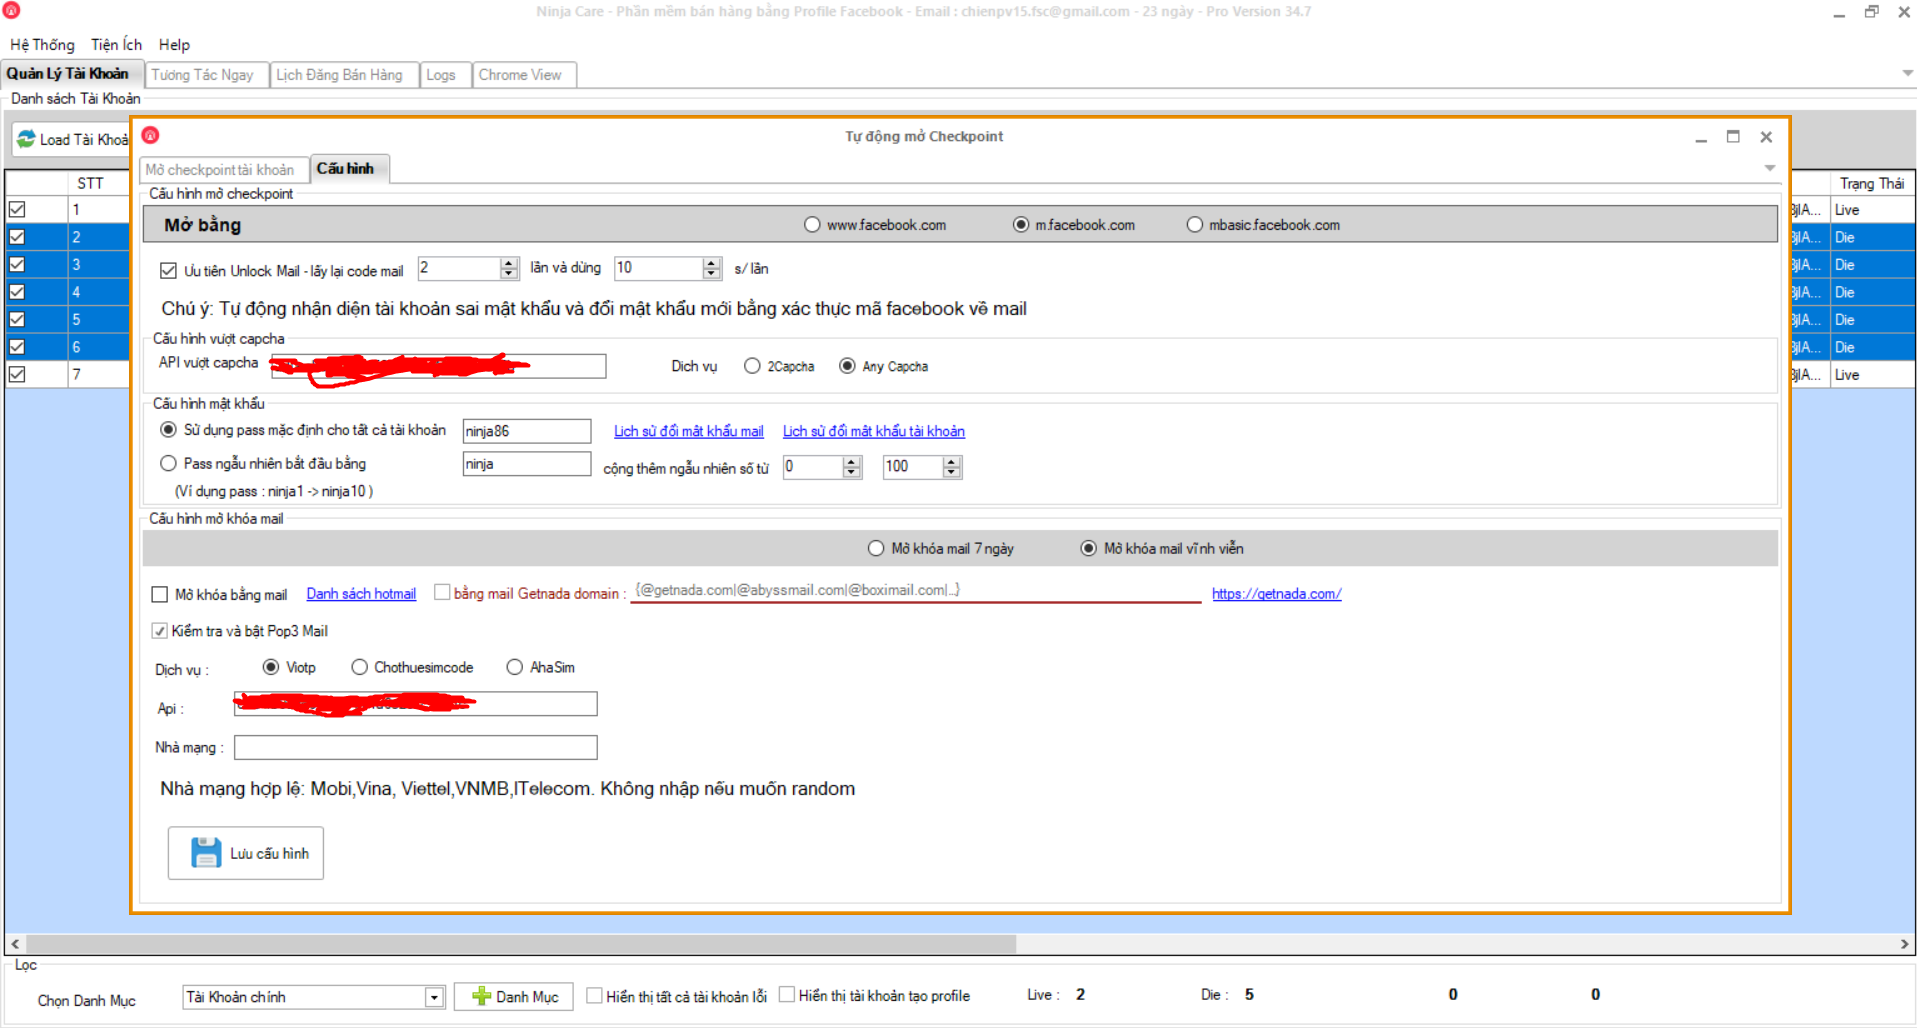Open Chrome View tab
The height and width of the screenshot is (1028, 1917).
point(524,75)
